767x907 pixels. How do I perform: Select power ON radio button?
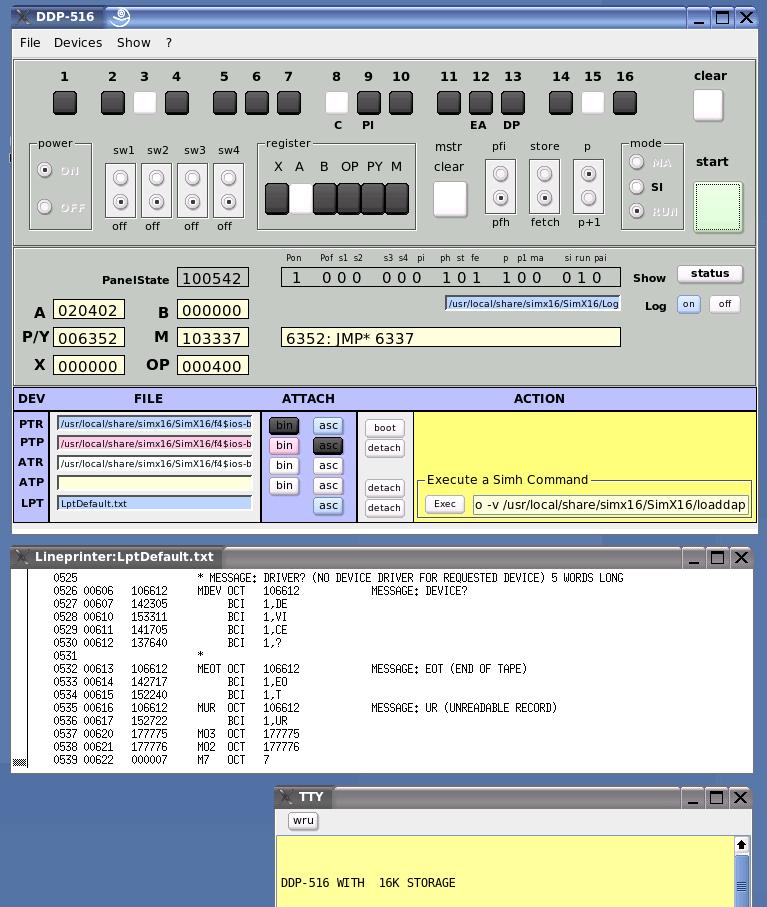coord(45,170)
